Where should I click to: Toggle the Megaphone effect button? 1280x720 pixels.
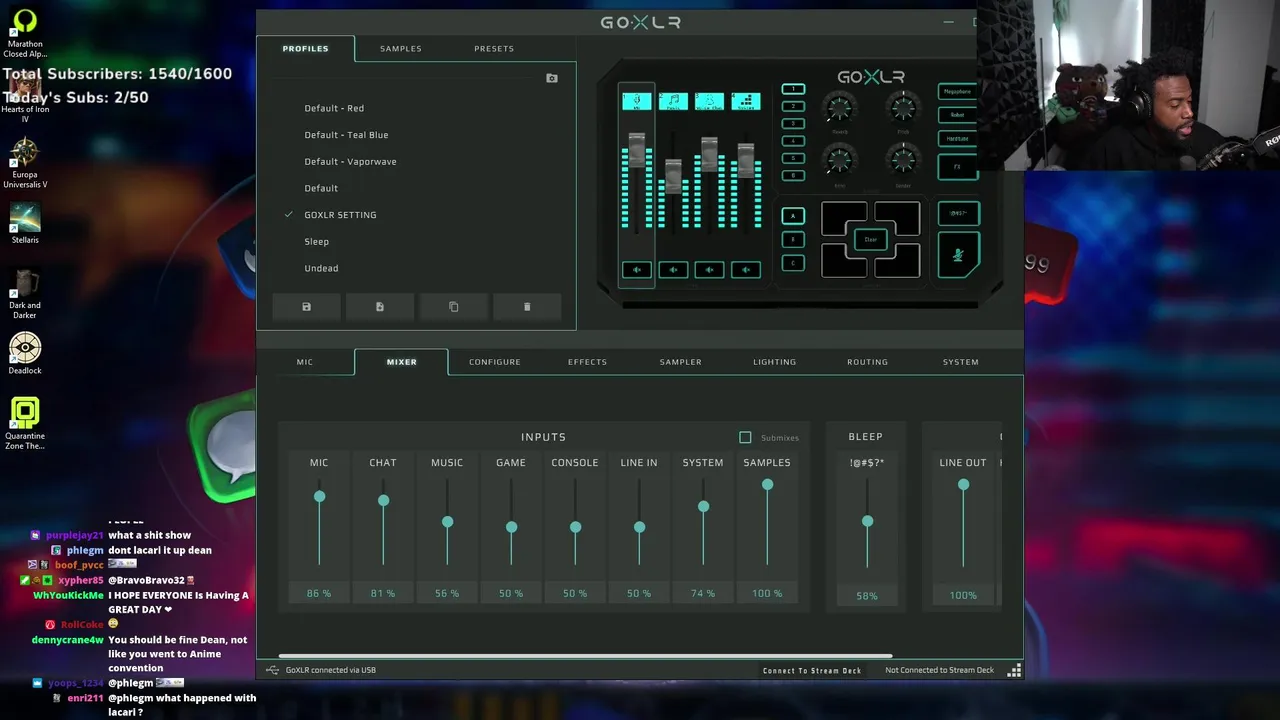(x=957, y=92)
